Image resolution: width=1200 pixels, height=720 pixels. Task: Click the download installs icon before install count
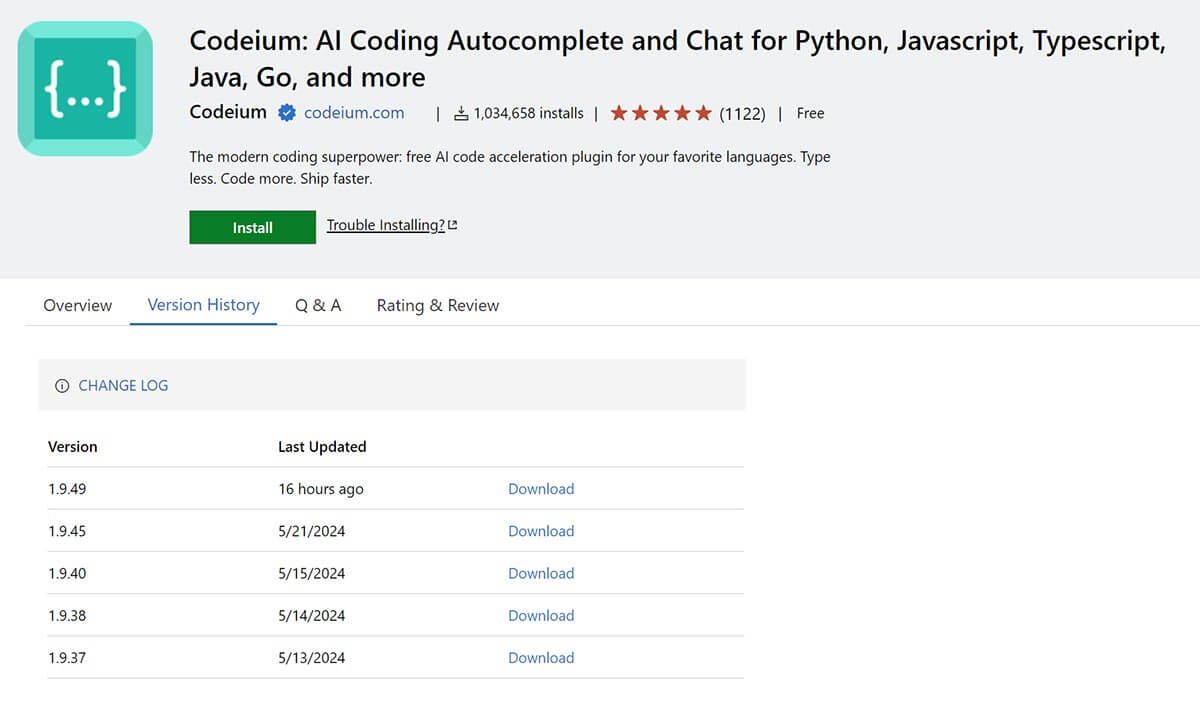tap(461, 113)
